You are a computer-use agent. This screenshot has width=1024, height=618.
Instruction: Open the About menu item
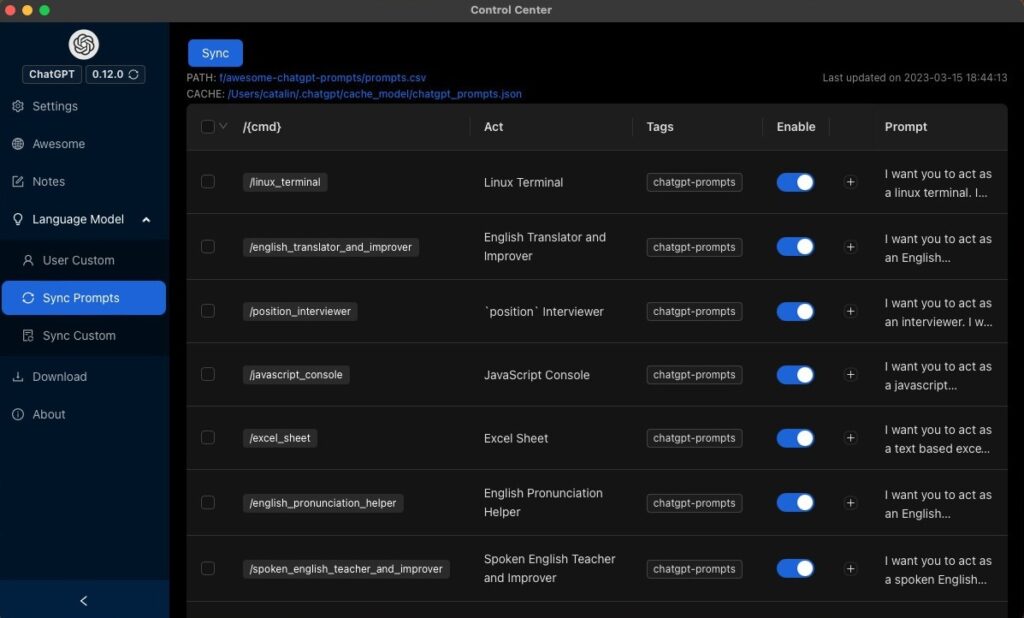click(x=84, y=414)
